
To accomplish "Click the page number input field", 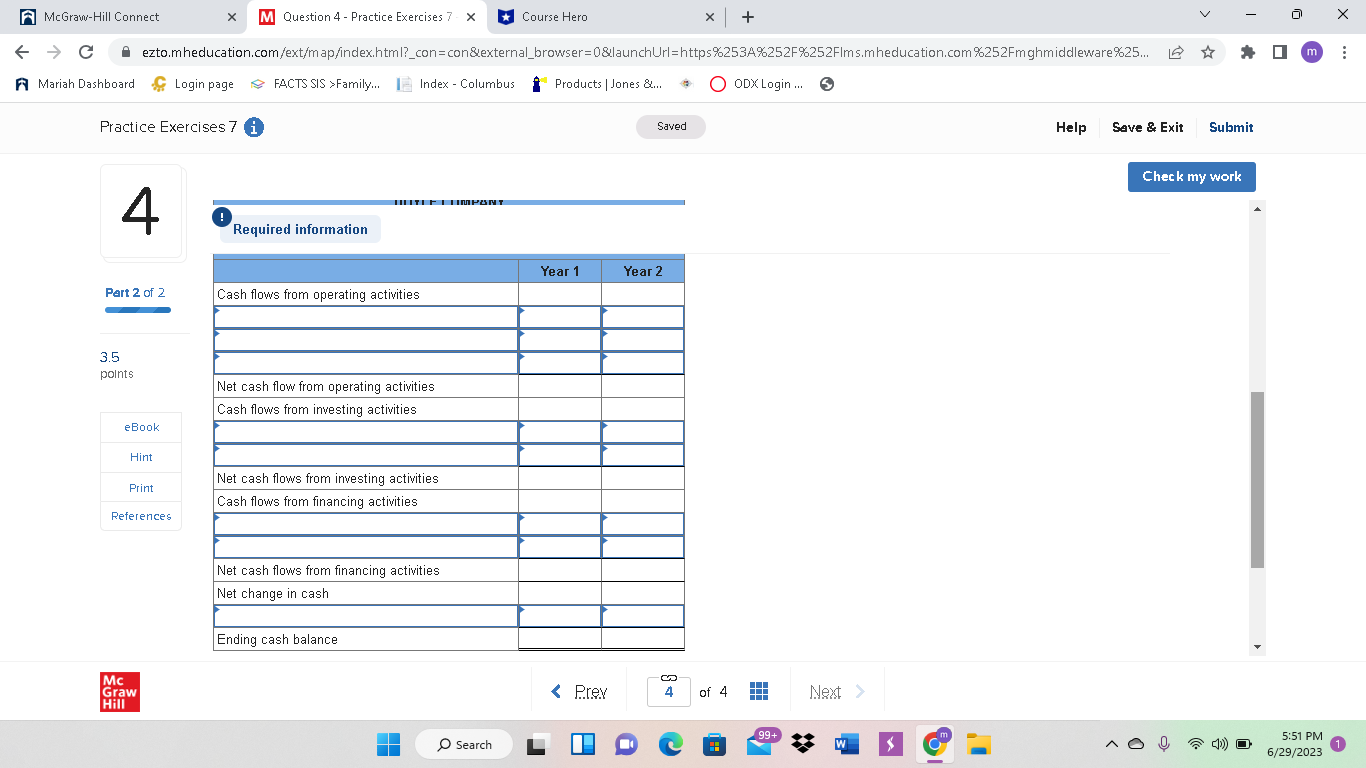I will 668,690.
